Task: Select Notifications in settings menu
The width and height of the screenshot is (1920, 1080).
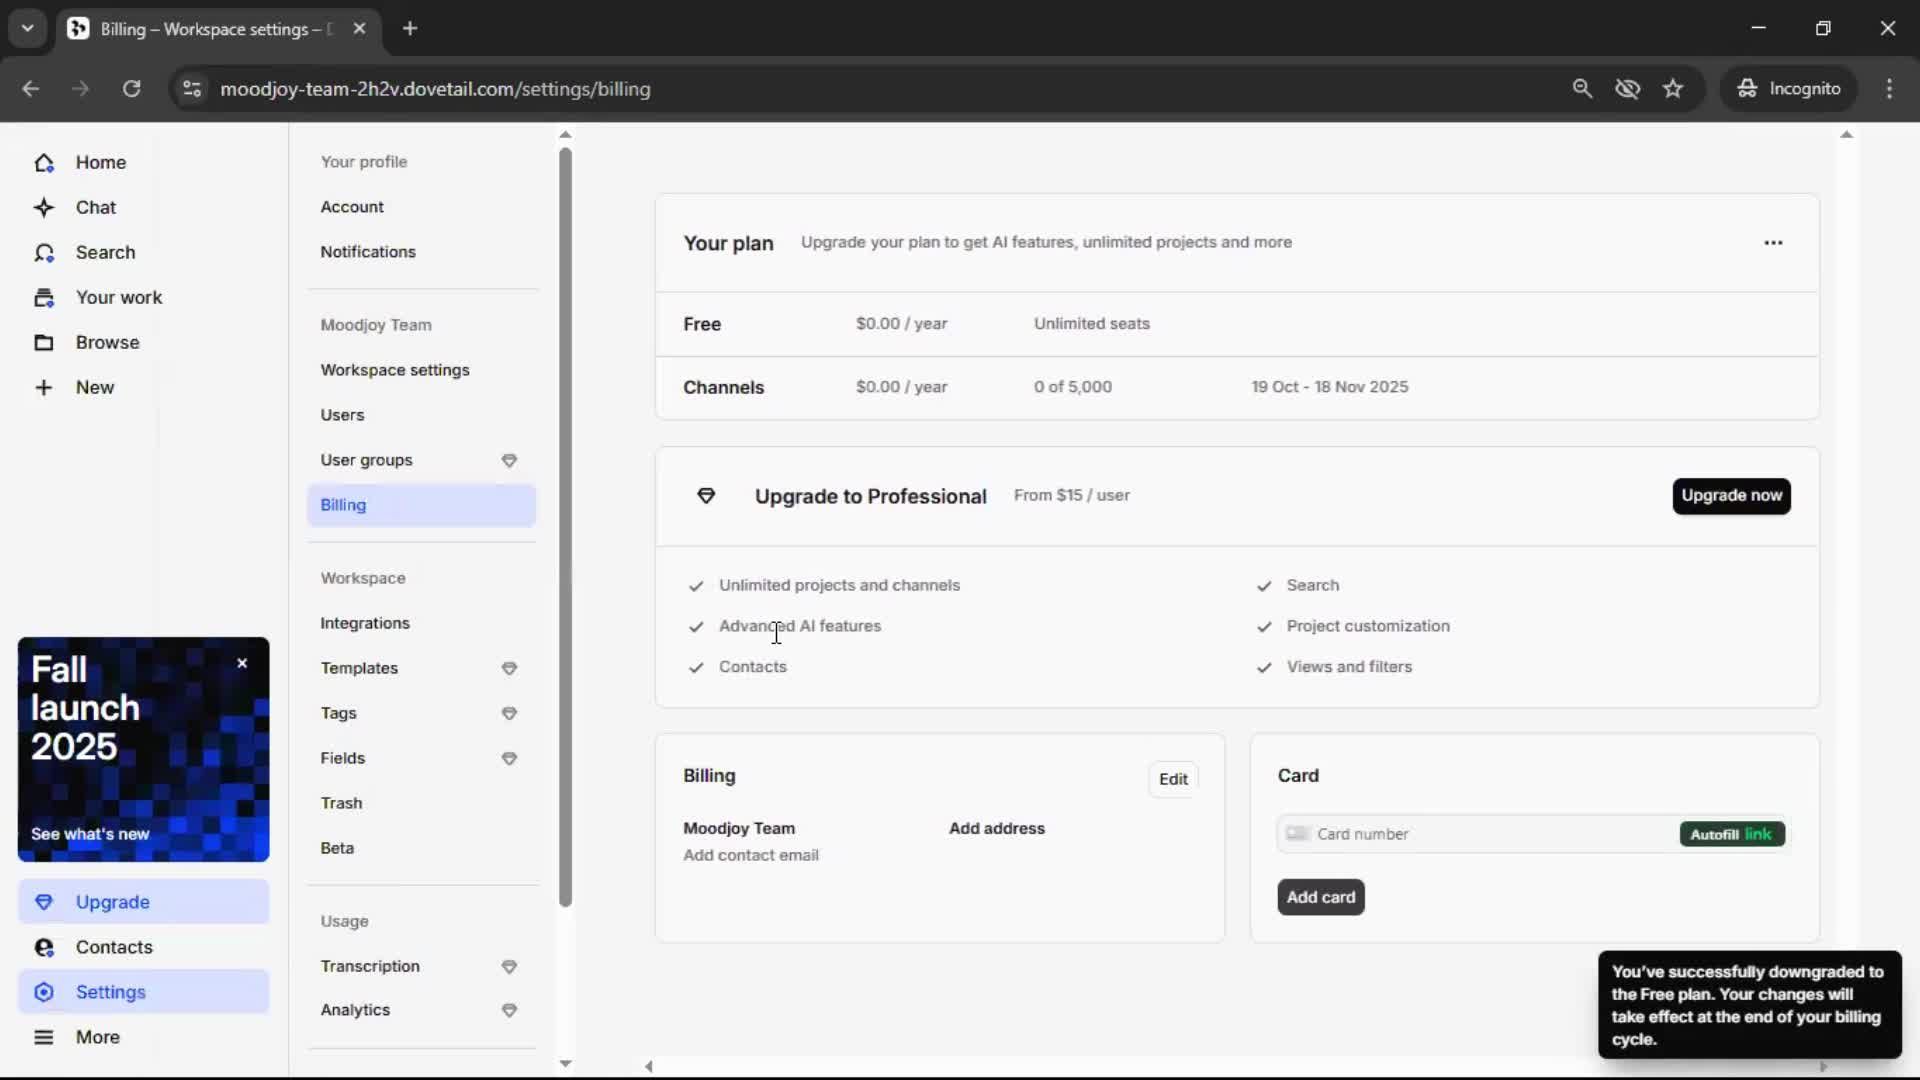Action: click(368, 251)
